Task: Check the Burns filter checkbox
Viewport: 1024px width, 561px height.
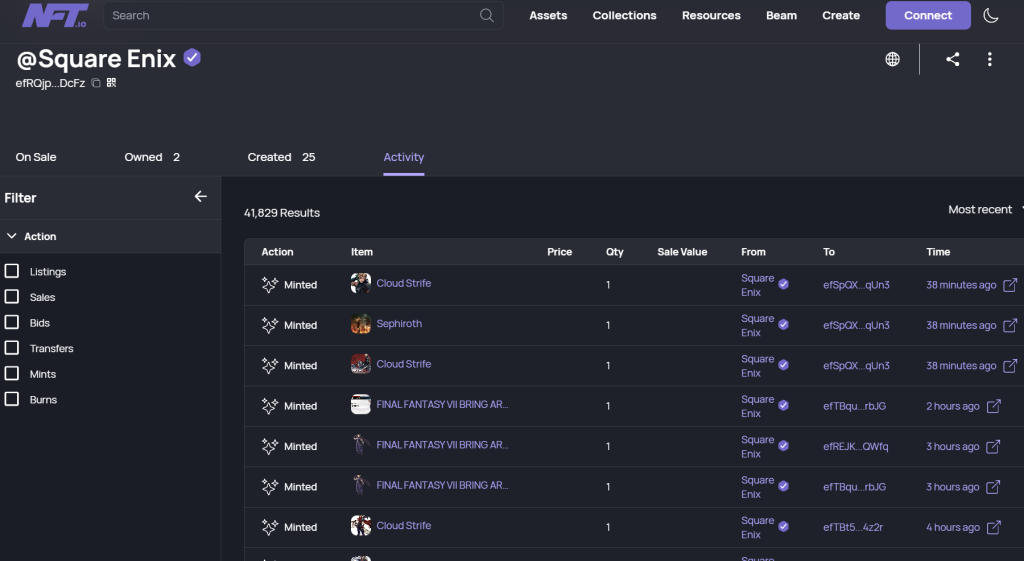Action: point(12,398)
